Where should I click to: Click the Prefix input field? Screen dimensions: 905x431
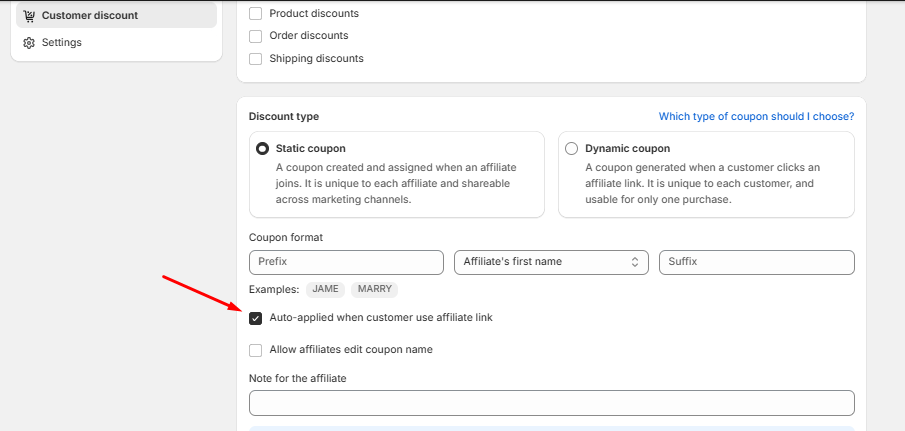click(346, 262)
